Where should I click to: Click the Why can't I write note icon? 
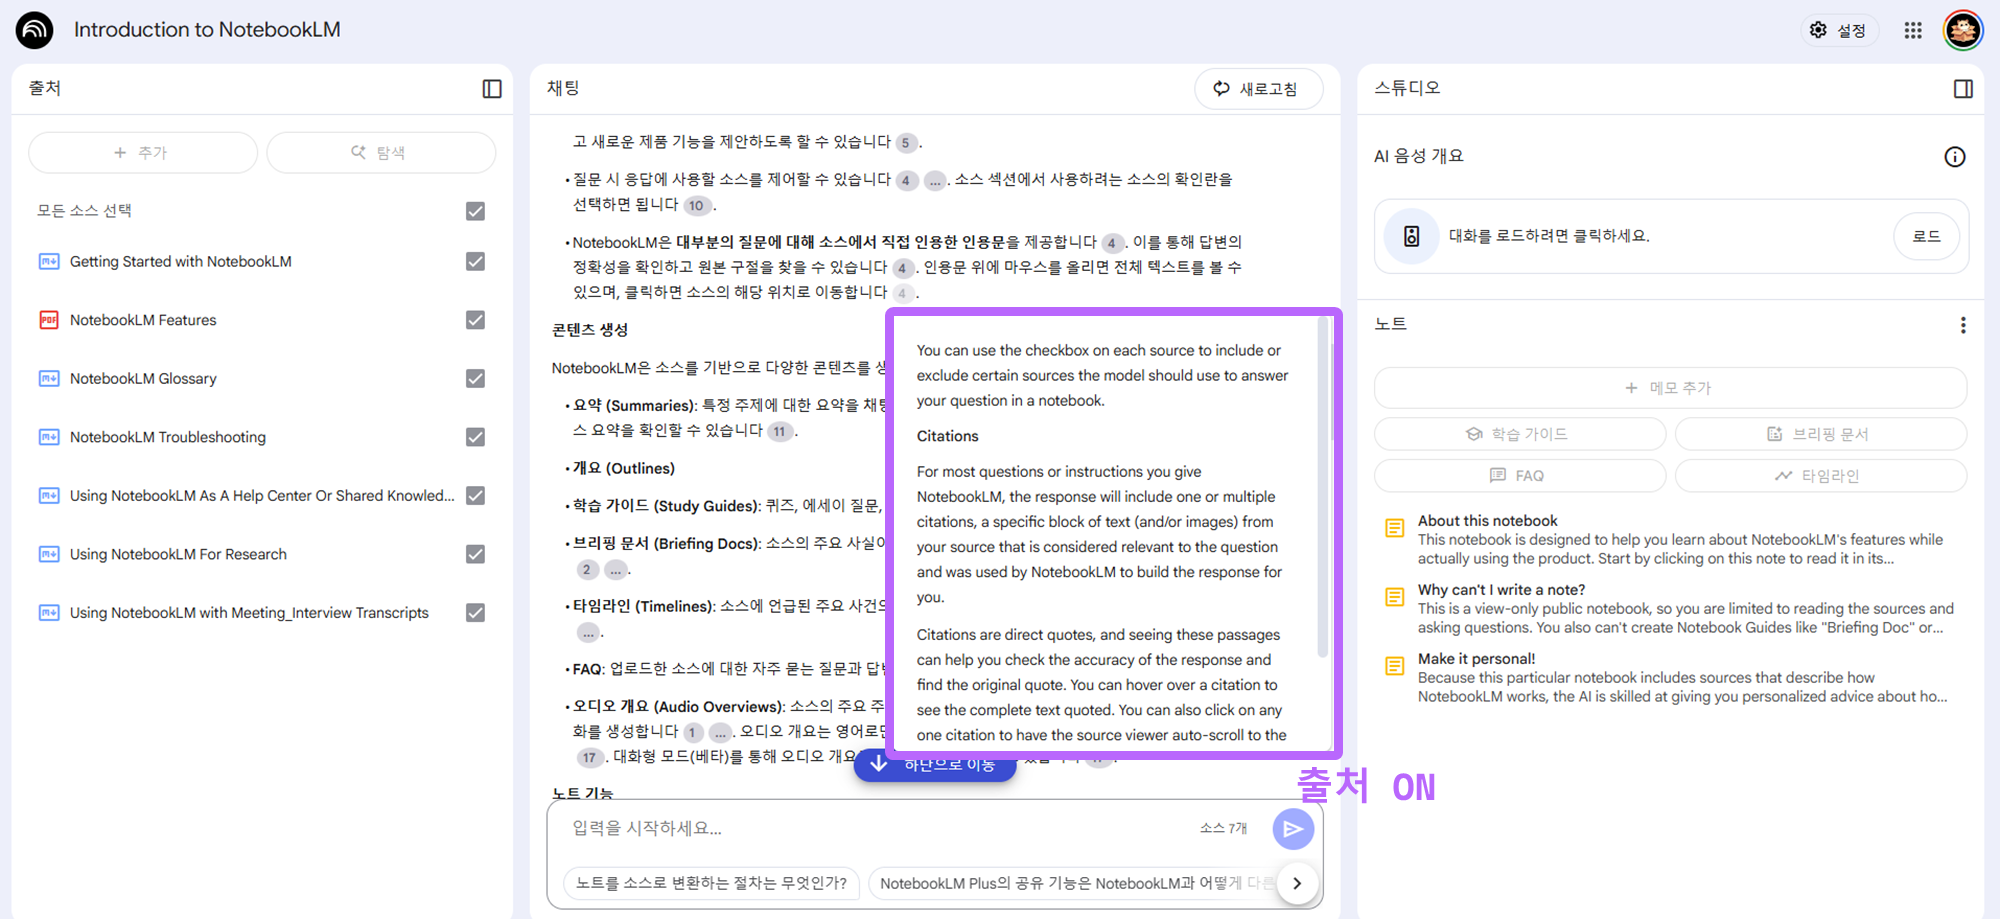1394,597
